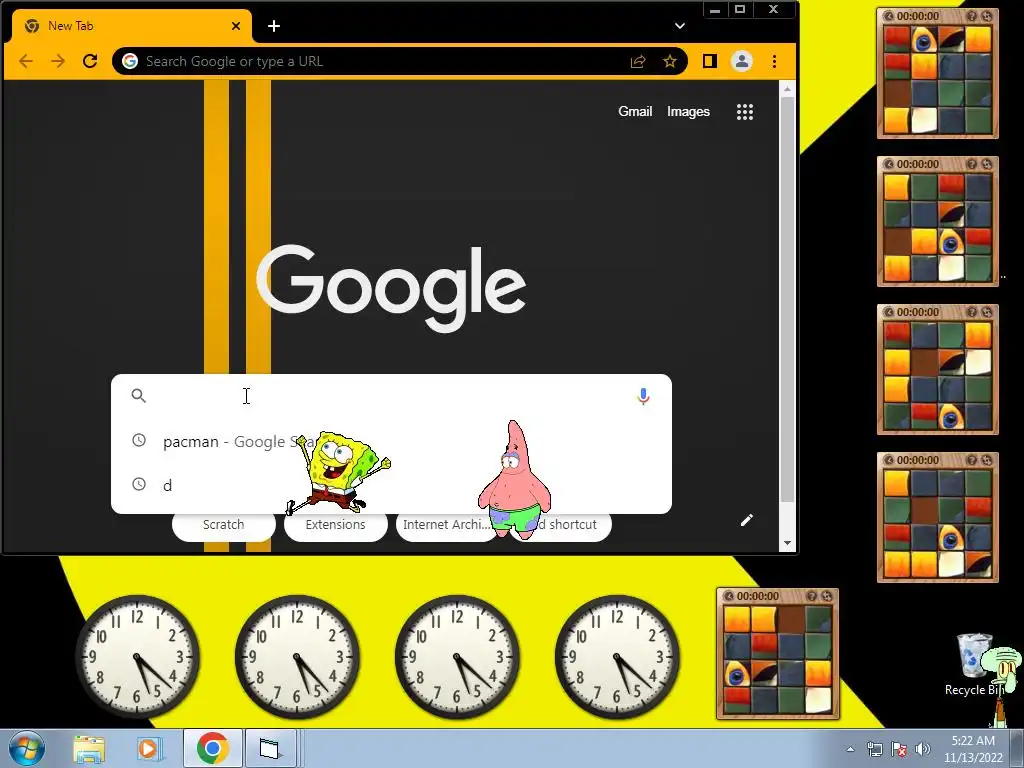Click toucan eye tile in puzzle beside clocks

[x=737, y=674]
